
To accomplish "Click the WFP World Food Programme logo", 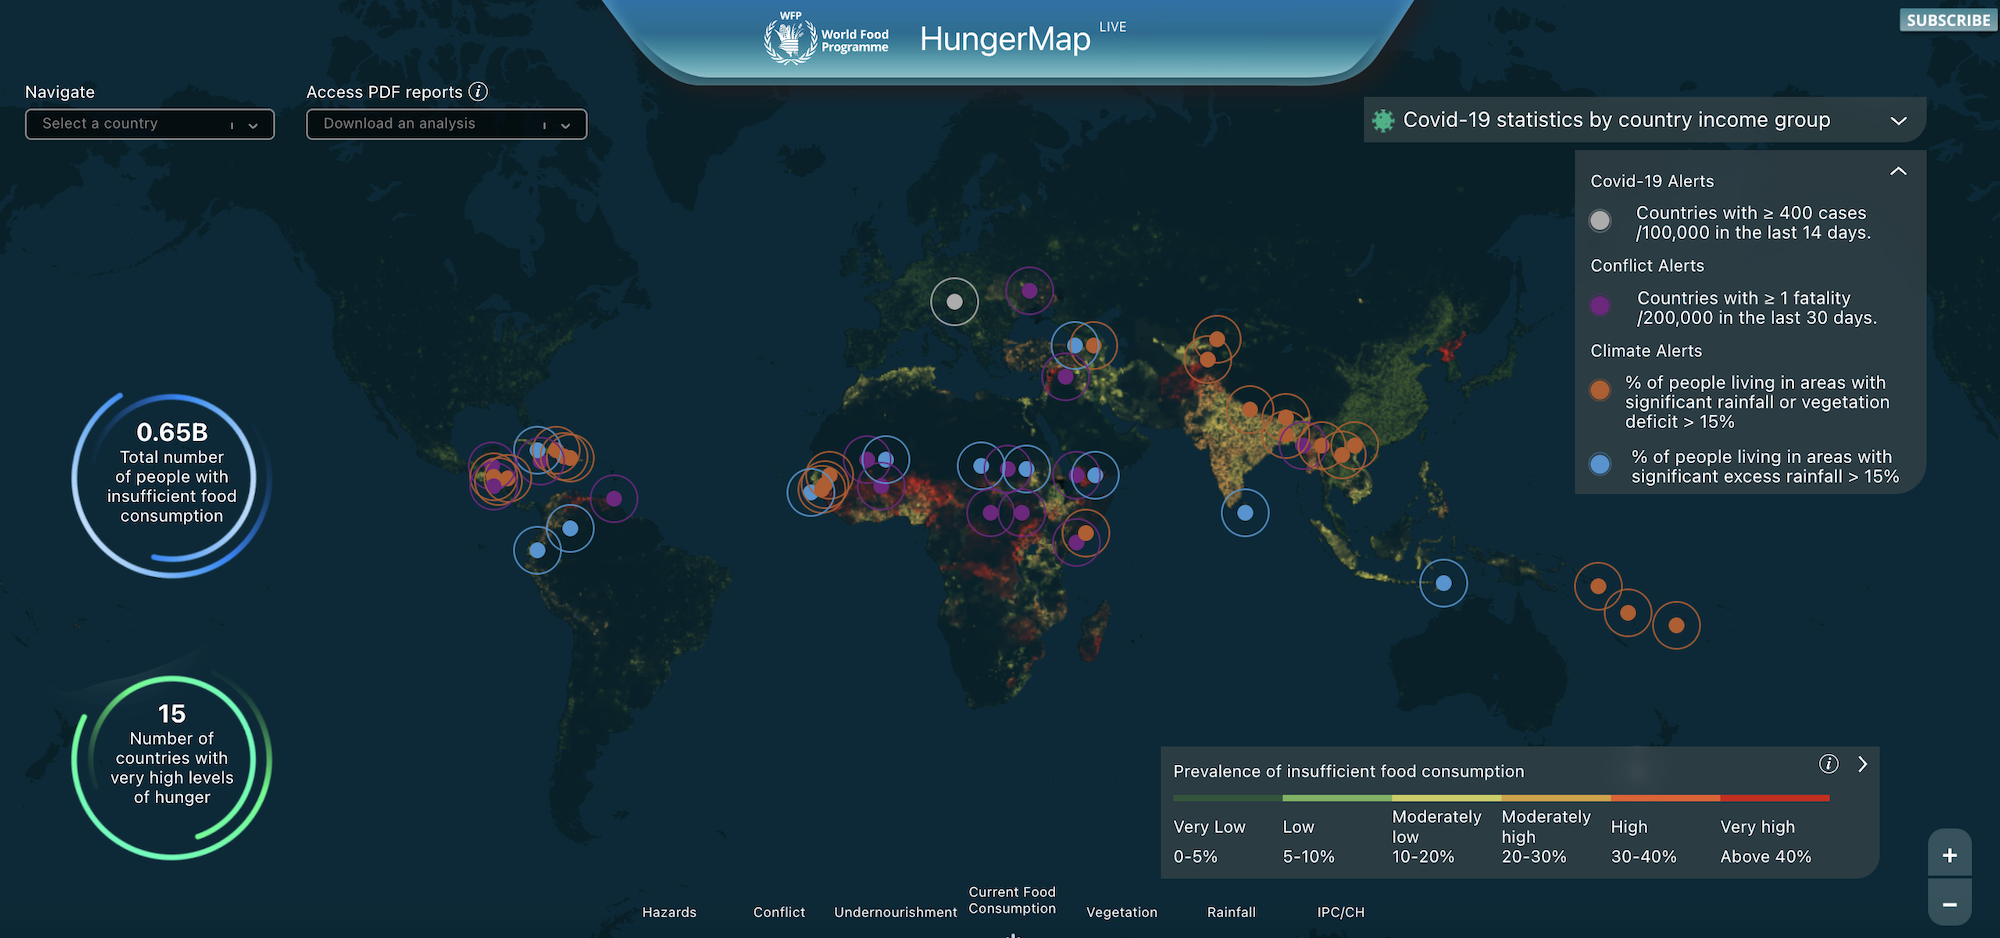I will pyautogui.click(x=826, y=39).
